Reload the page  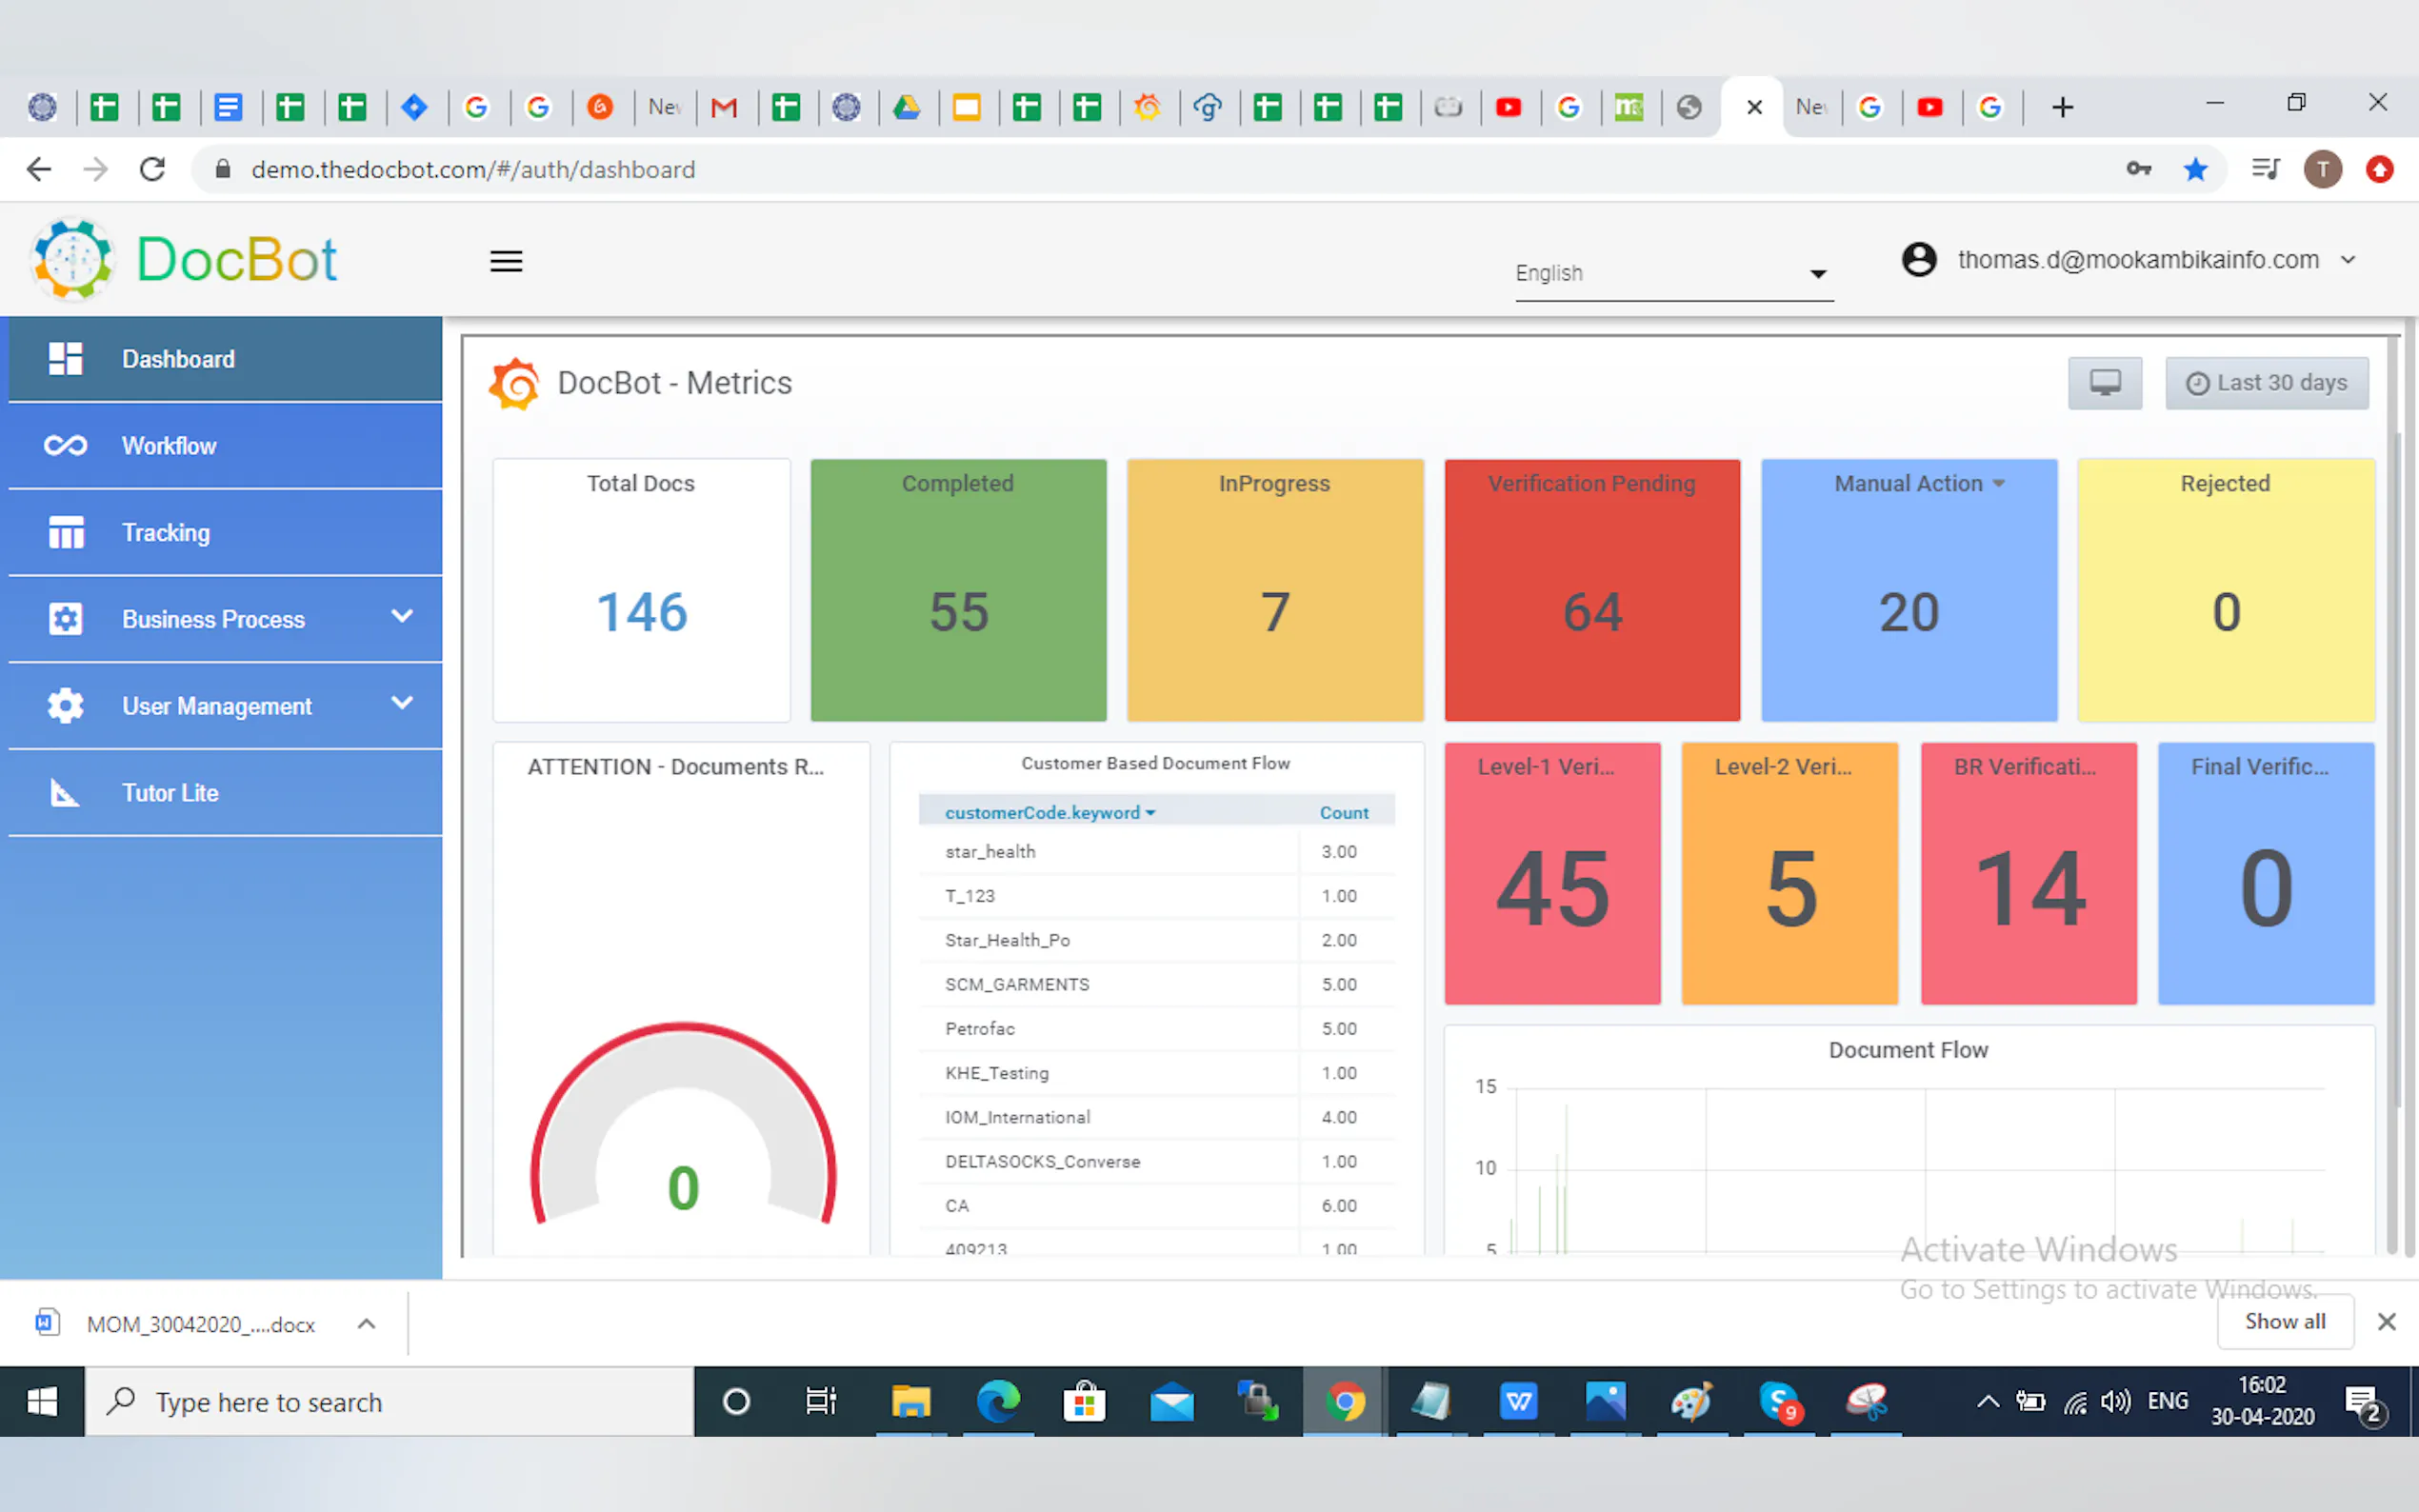pos(152,170)
